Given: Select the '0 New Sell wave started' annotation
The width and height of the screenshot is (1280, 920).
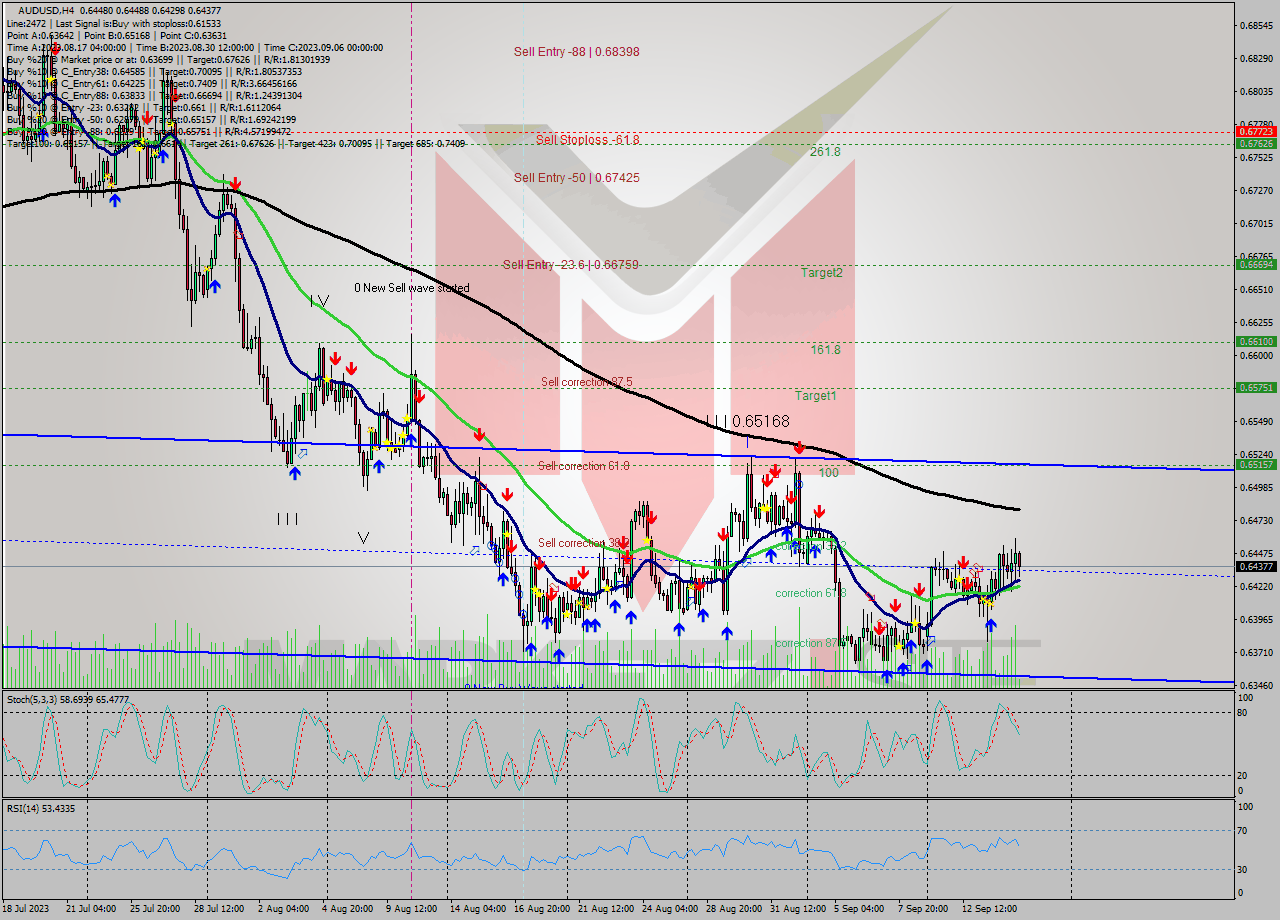Looking at the screenshot, I should point(411,288).
